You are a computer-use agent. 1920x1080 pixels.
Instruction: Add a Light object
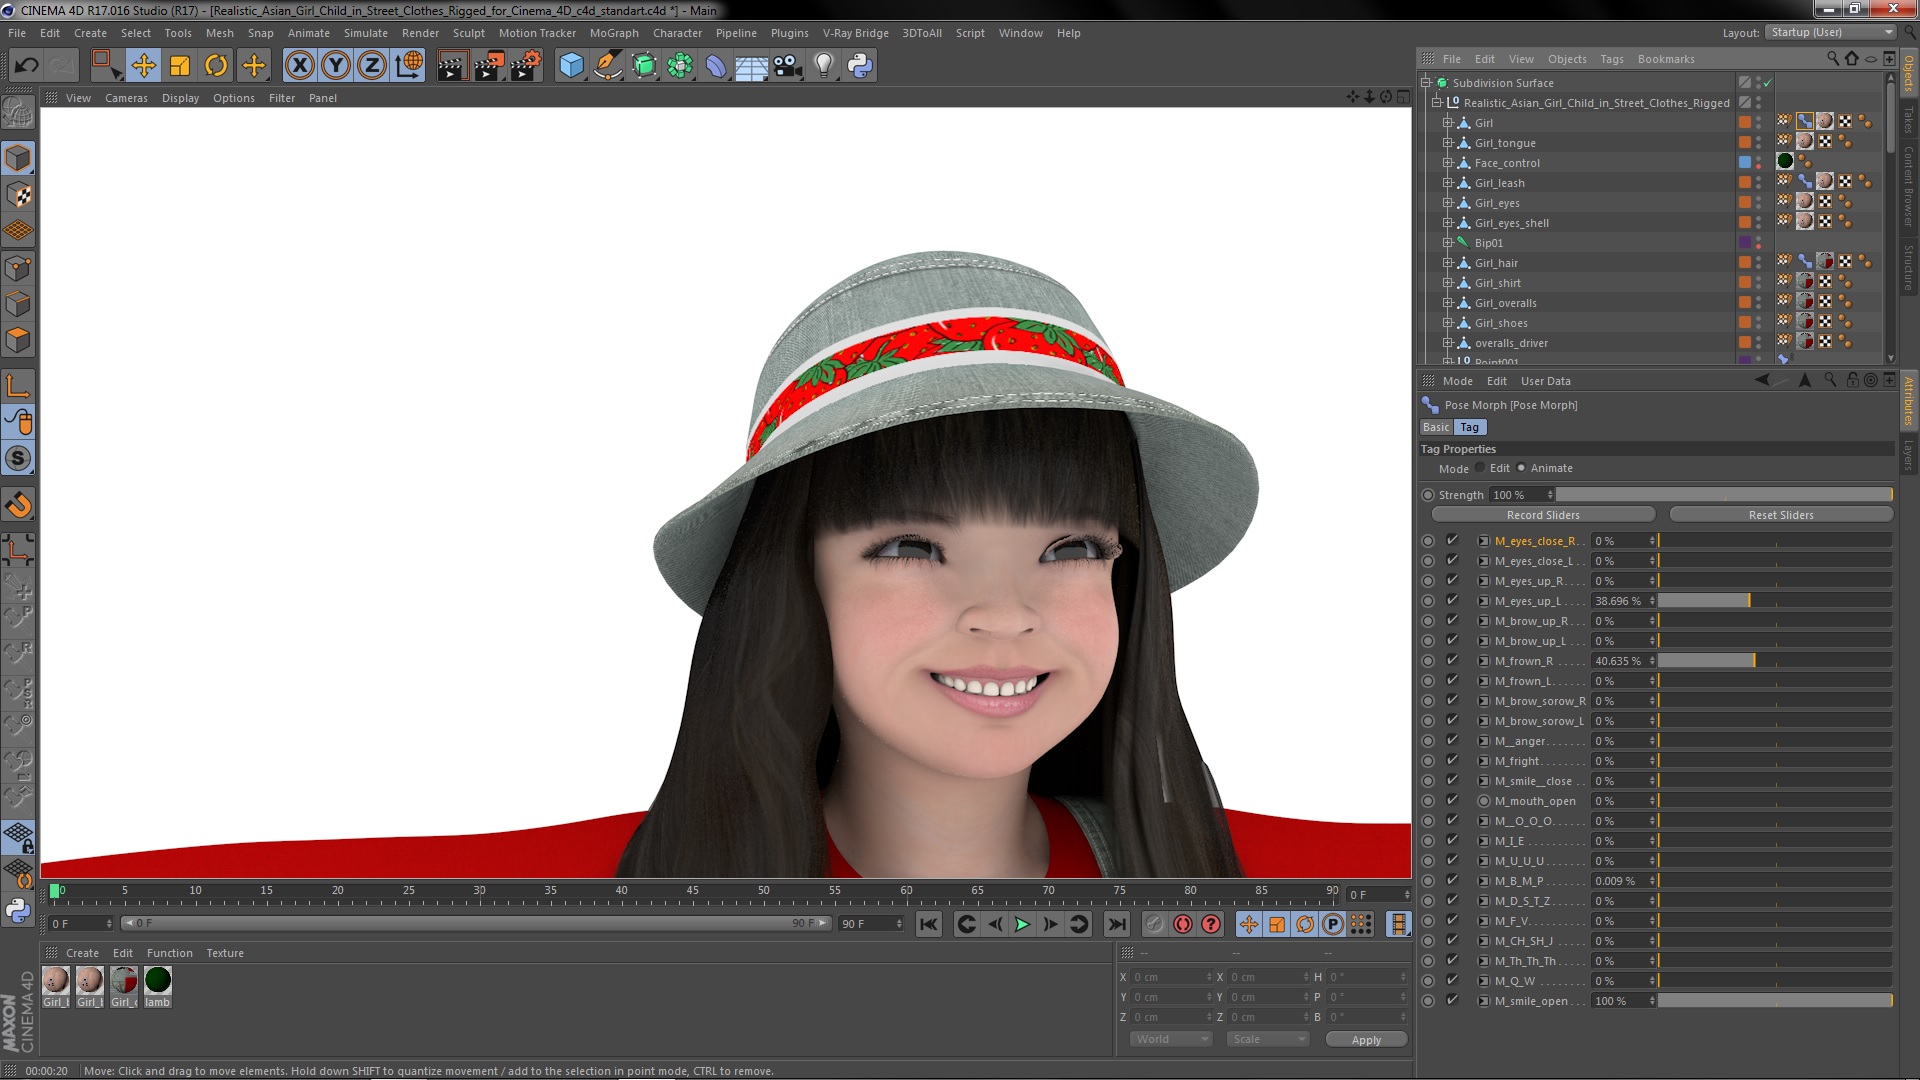823,66
